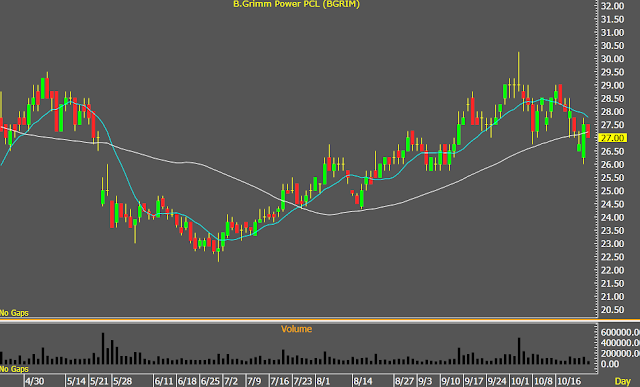Click the 29.50 price axis label

[613, 72]
